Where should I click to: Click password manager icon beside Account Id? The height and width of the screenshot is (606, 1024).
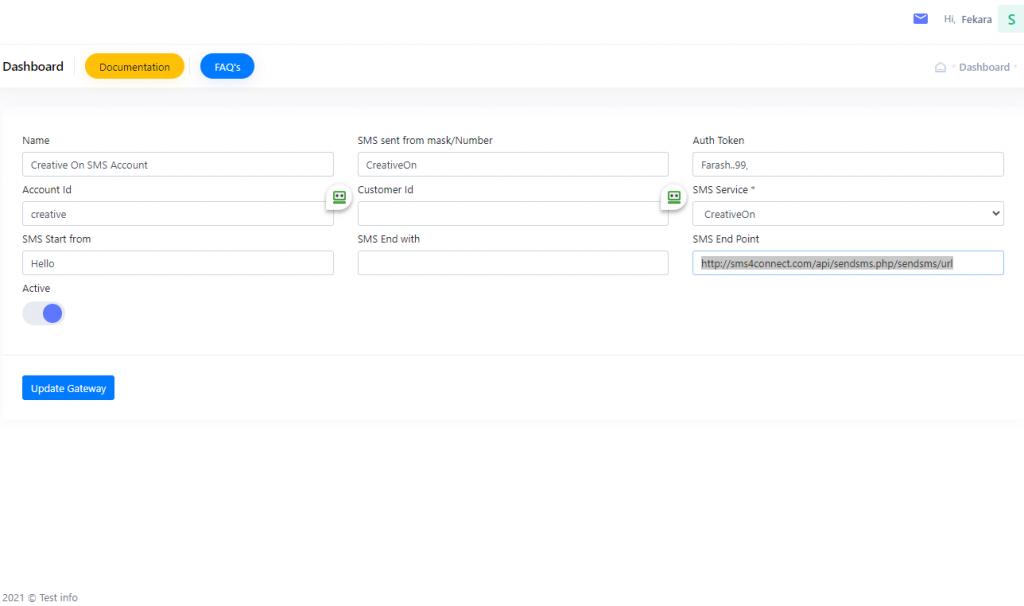tap(339, 198)
